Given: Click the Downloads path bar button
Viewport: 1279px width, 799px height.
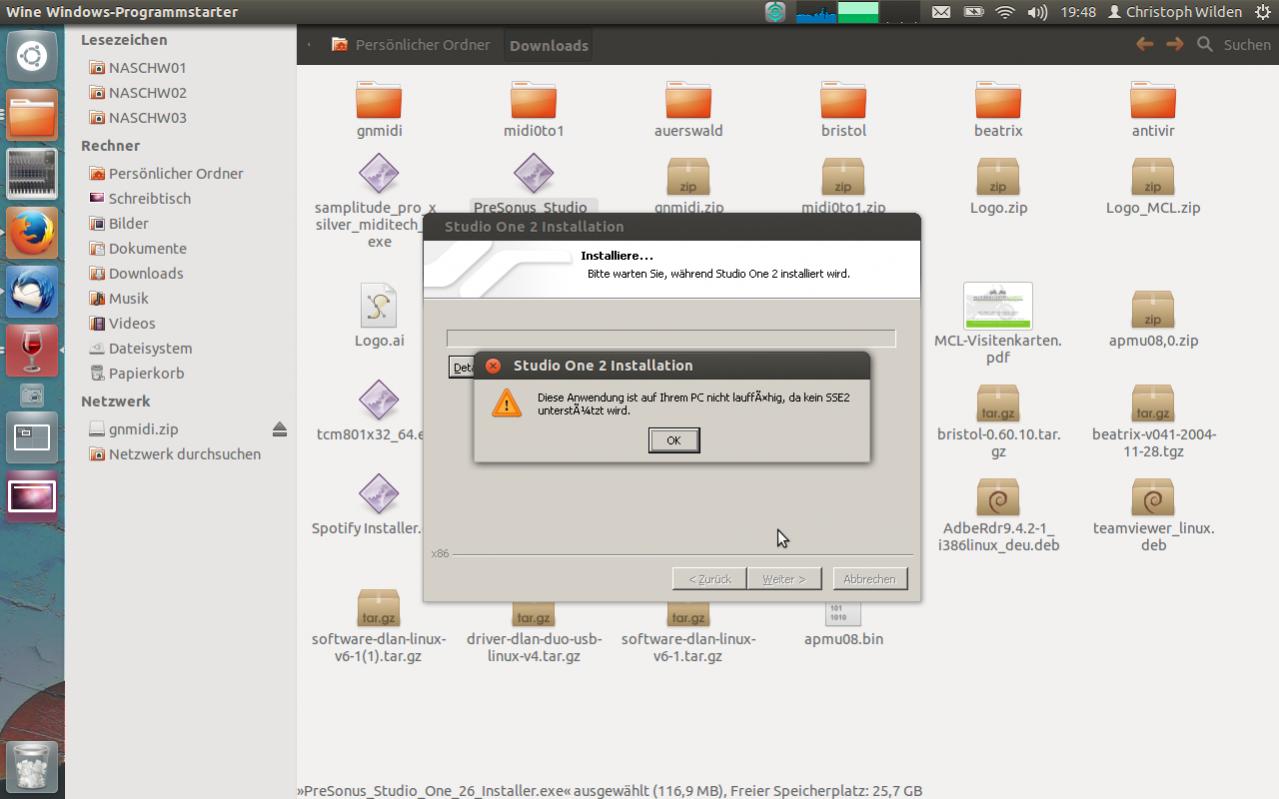Looking at the screenshot, I should 549,46.
